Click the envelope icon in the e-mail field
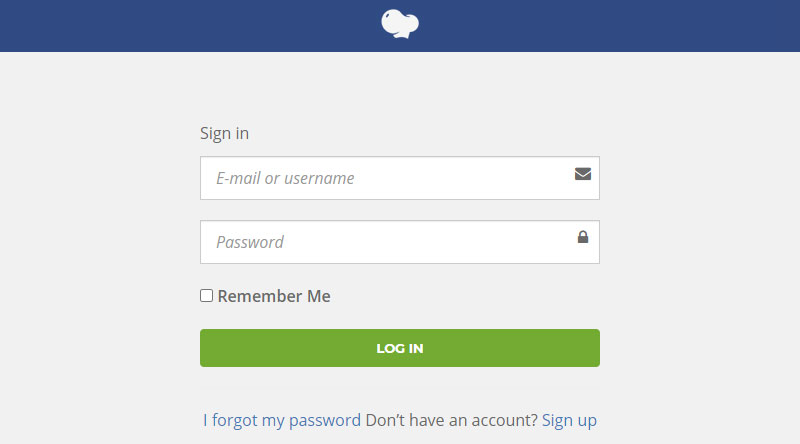 [583, 174]
